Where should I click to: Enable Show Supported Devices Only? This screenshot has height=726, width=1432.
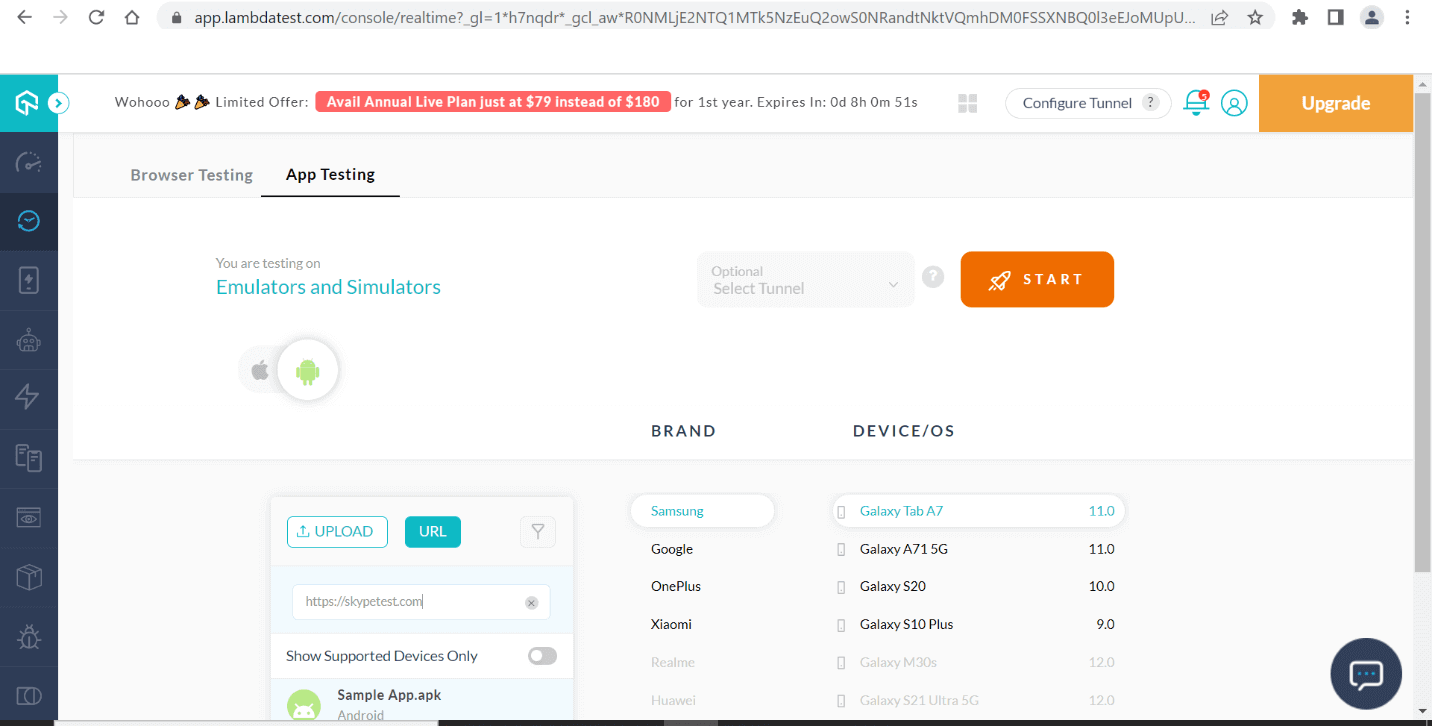[542, 655]
